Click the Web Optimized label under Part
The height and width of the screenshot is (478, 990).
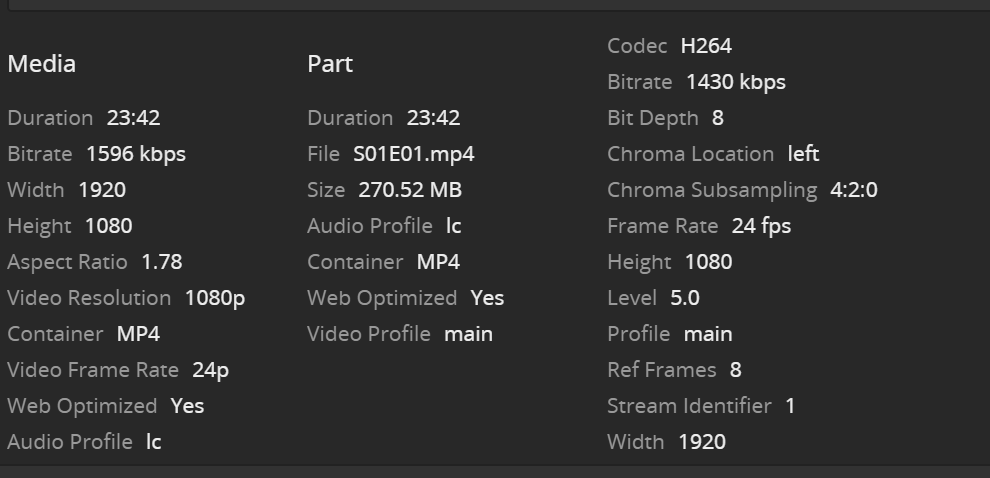382,298
